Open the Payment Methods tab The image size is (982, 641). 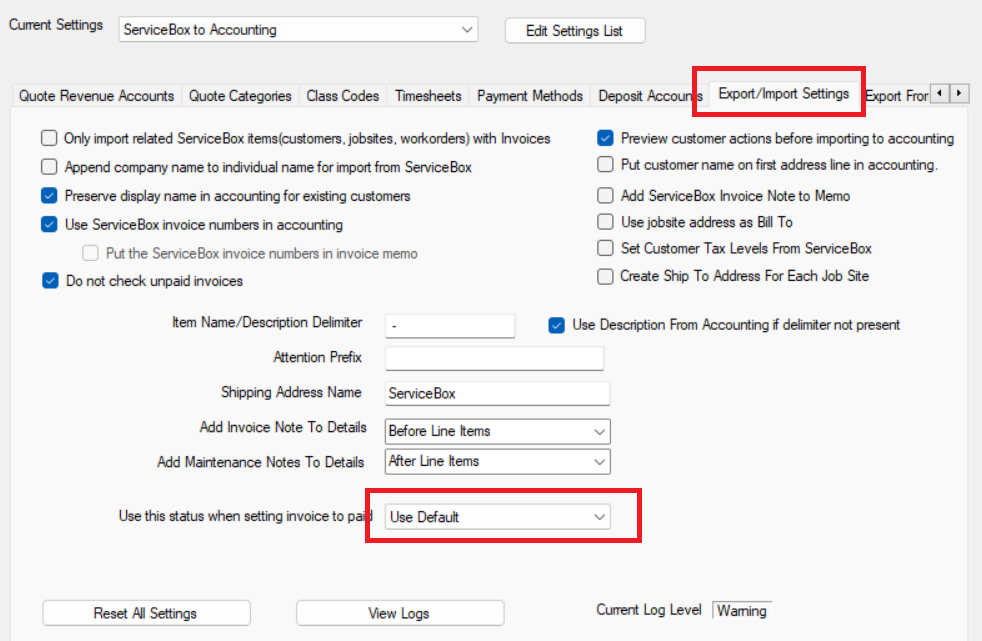tap(530, 96)
